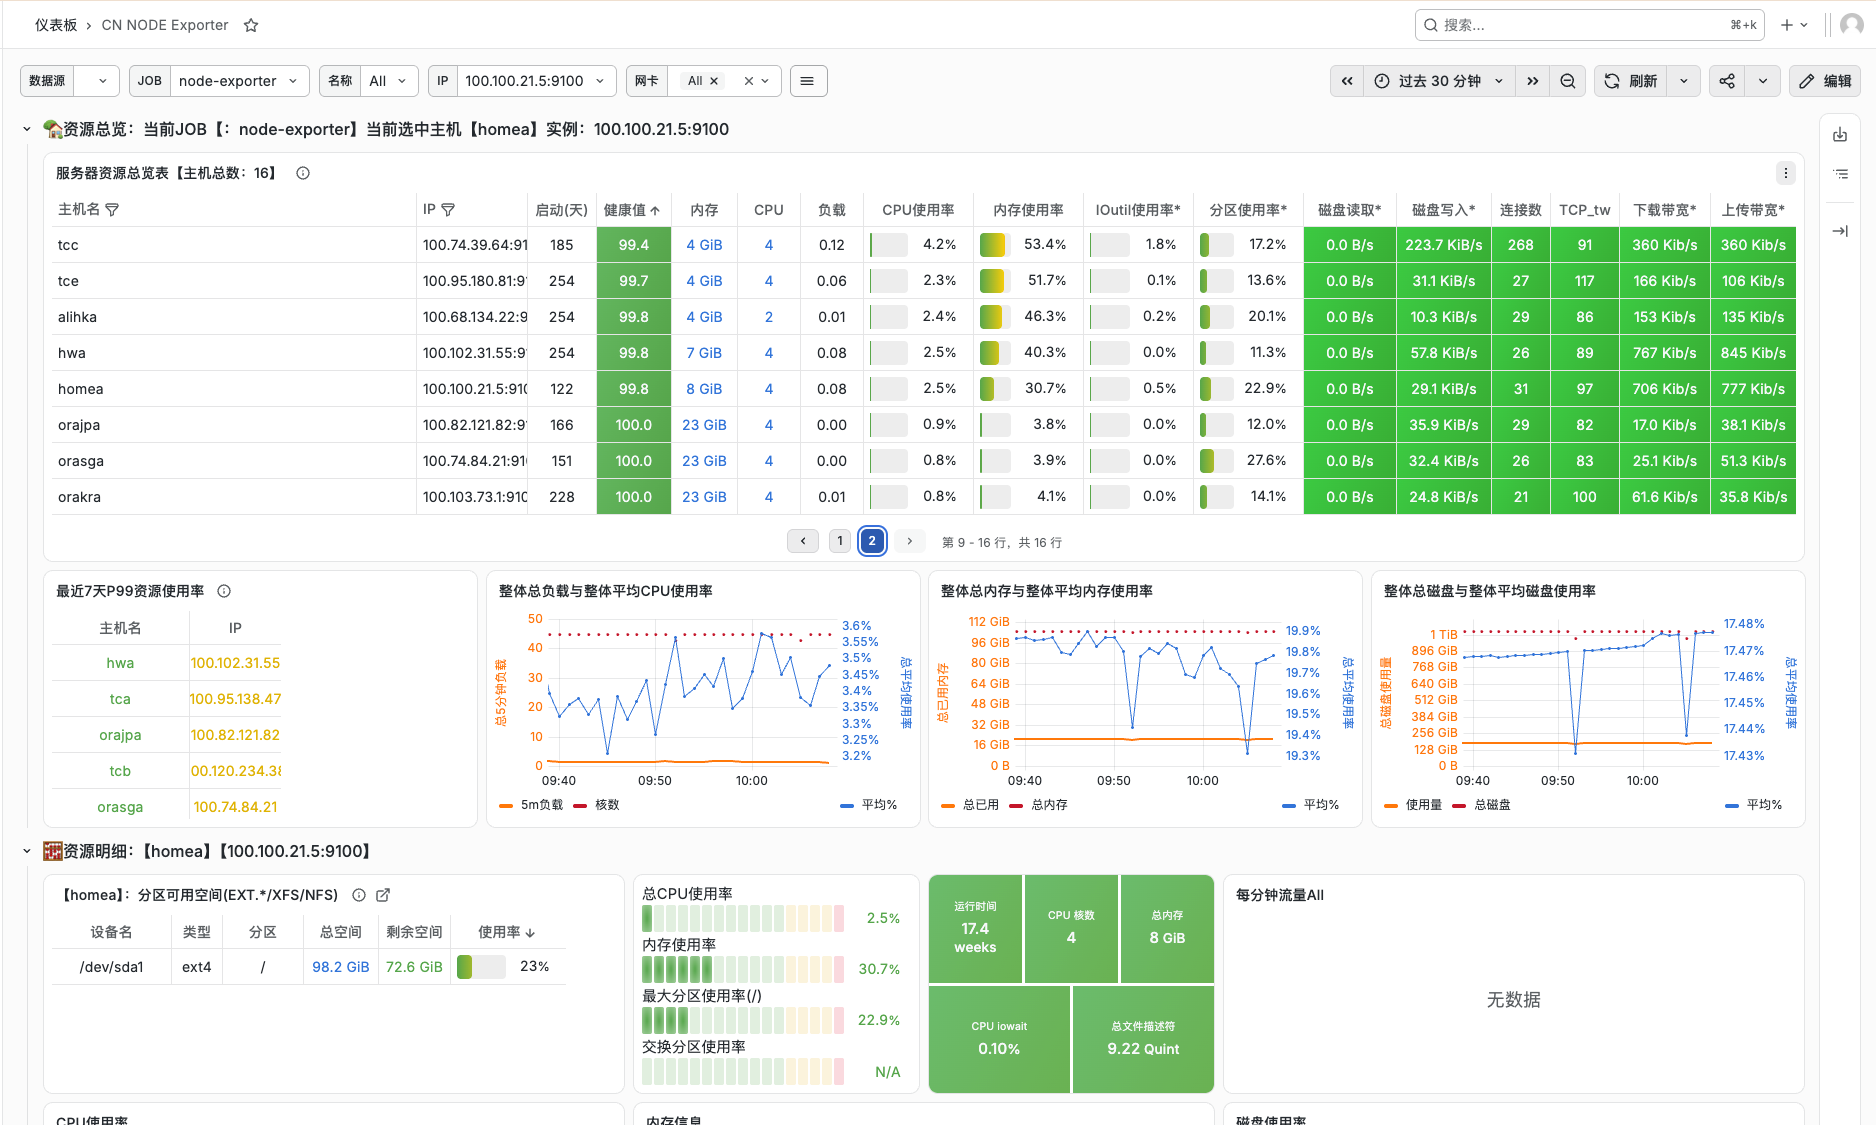
Task: Click the variable menu hamburger icon
Action: click(x=808, y=81)
